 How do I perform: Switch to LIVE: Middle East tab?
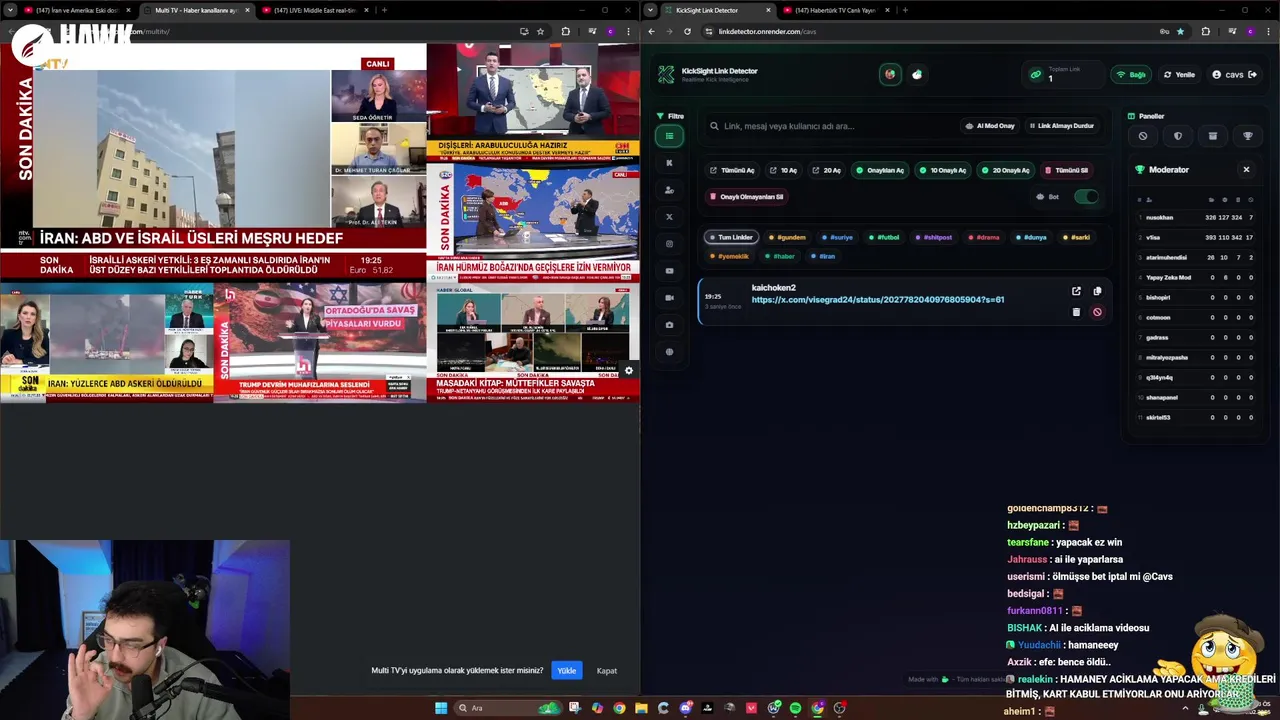click(x=315, y=10)
